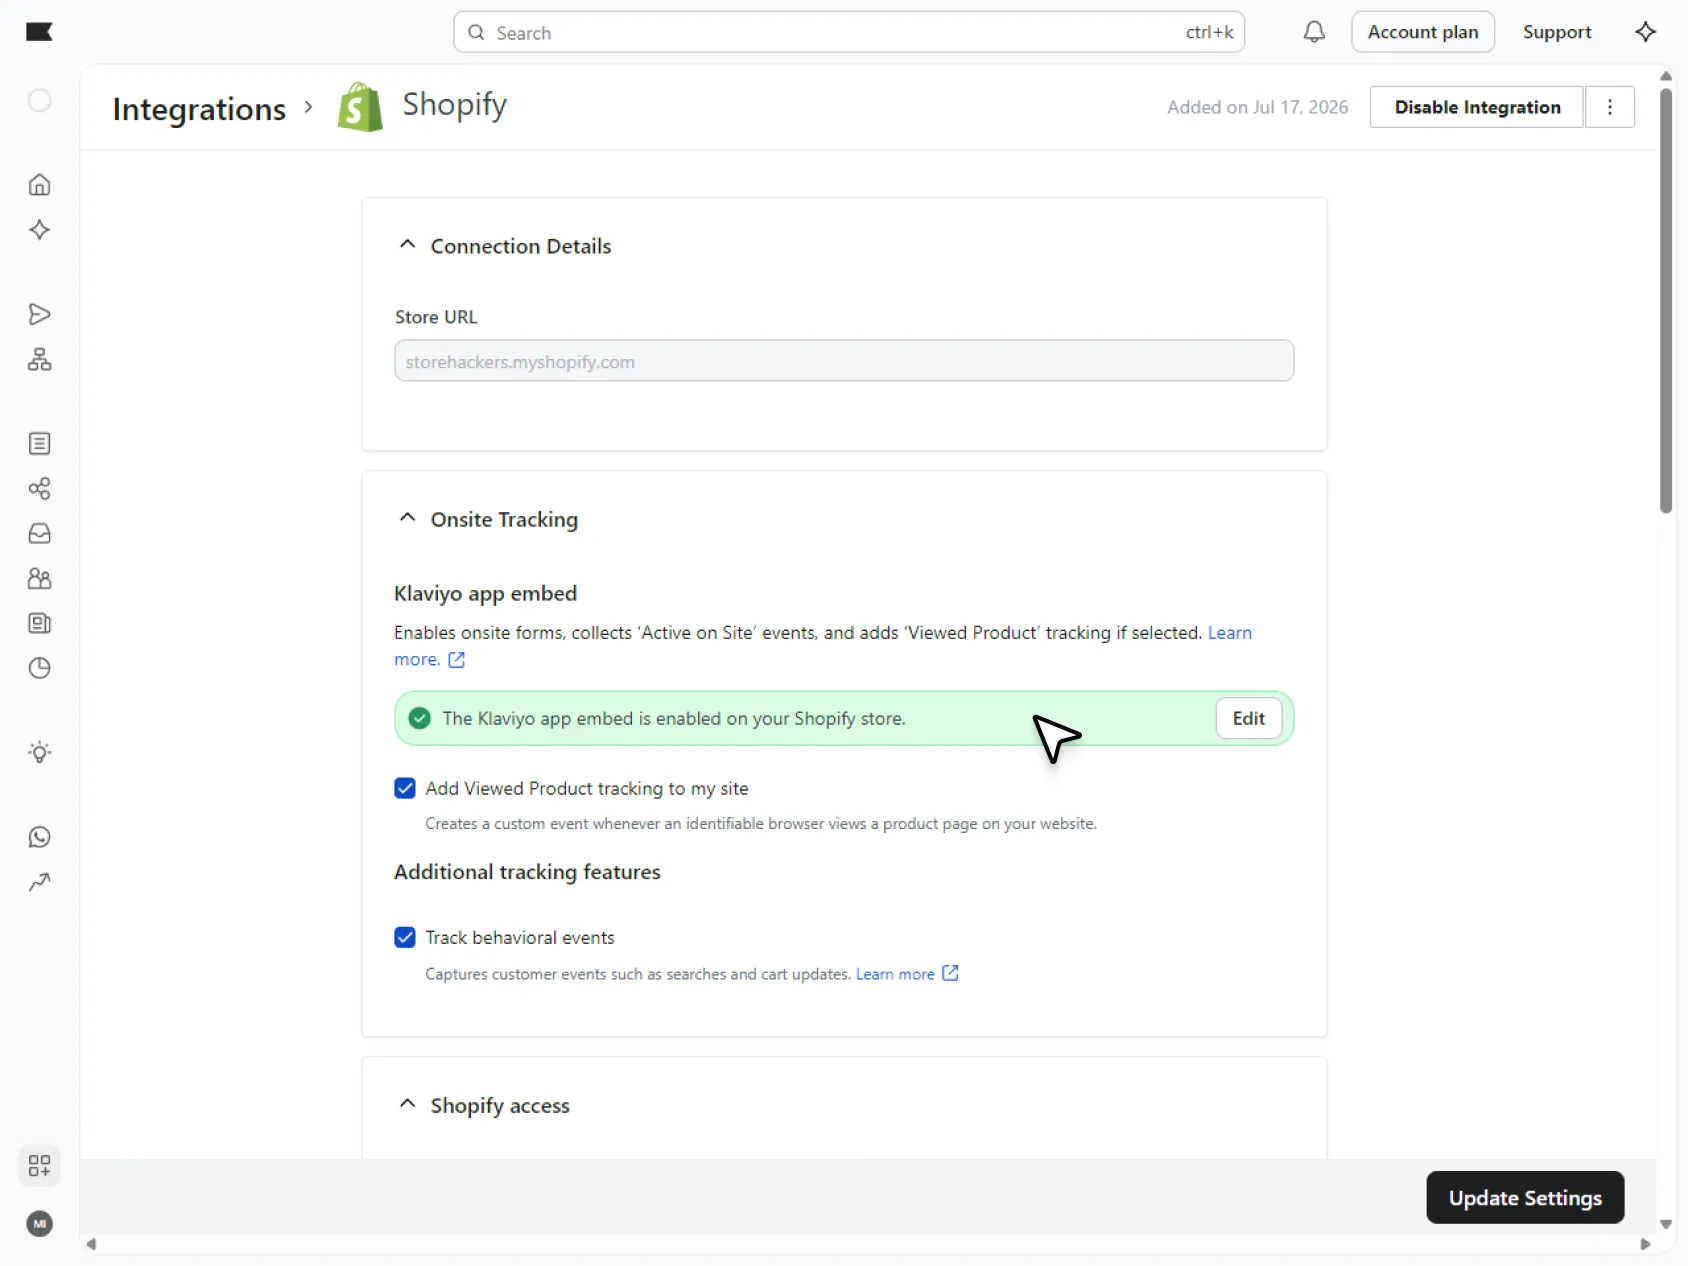The height and width of the screenshot is (1266, 1688).
Task: Click the Store URL field
Action: 844,361
